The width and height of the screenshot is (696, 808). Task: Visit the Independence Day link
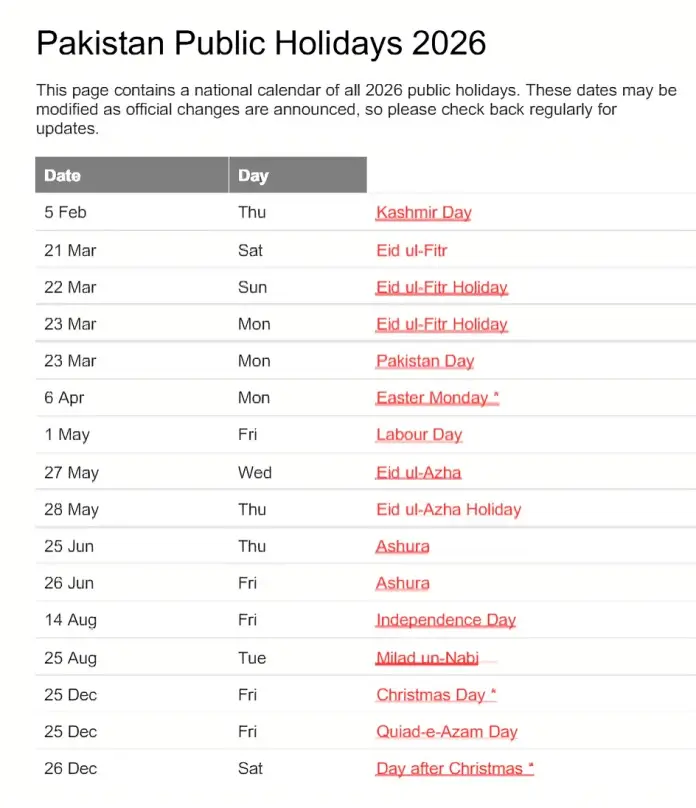tap(445, 620)
